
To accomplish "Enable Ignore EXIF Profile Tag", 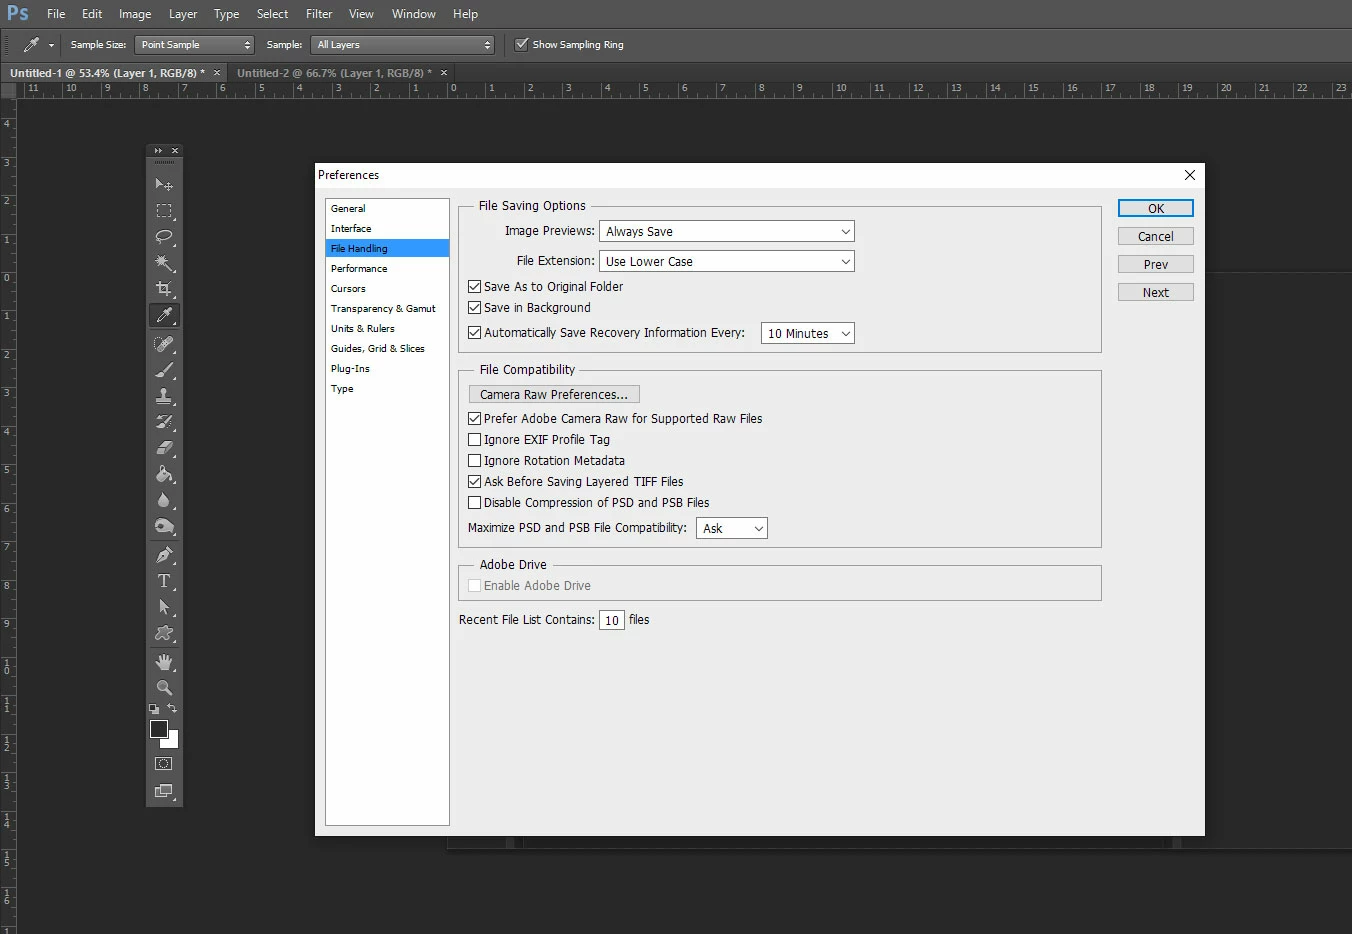I will coord(475,440).
